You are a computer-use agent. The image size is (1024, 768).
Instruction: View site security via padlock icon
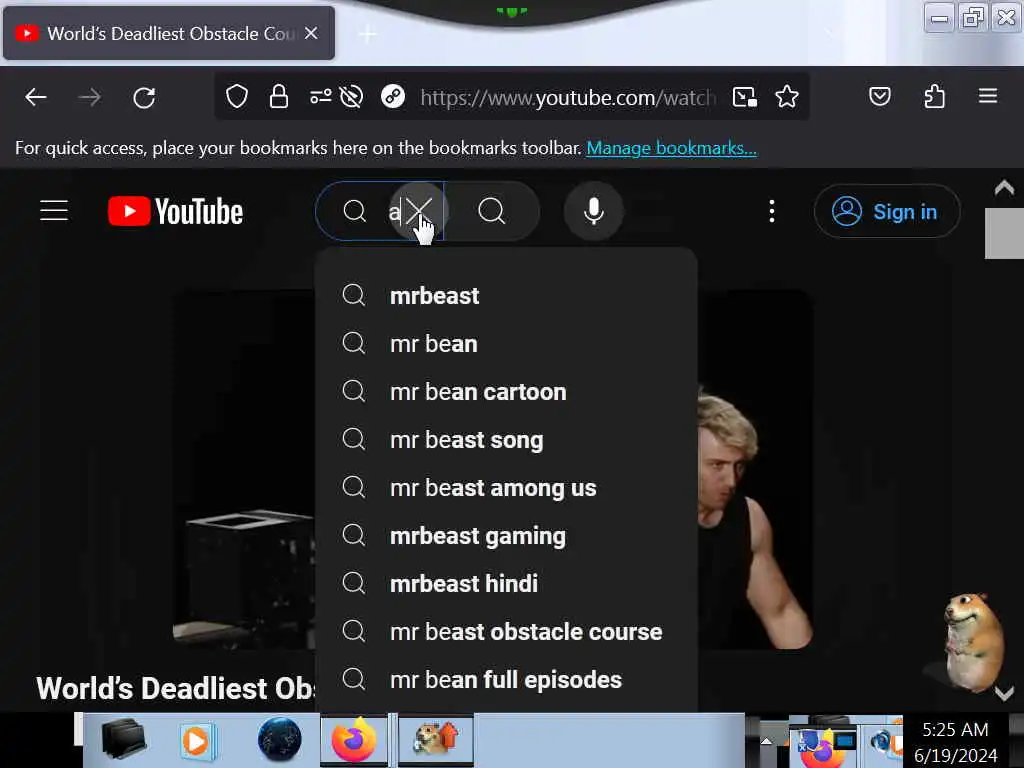tap(279, 97)
